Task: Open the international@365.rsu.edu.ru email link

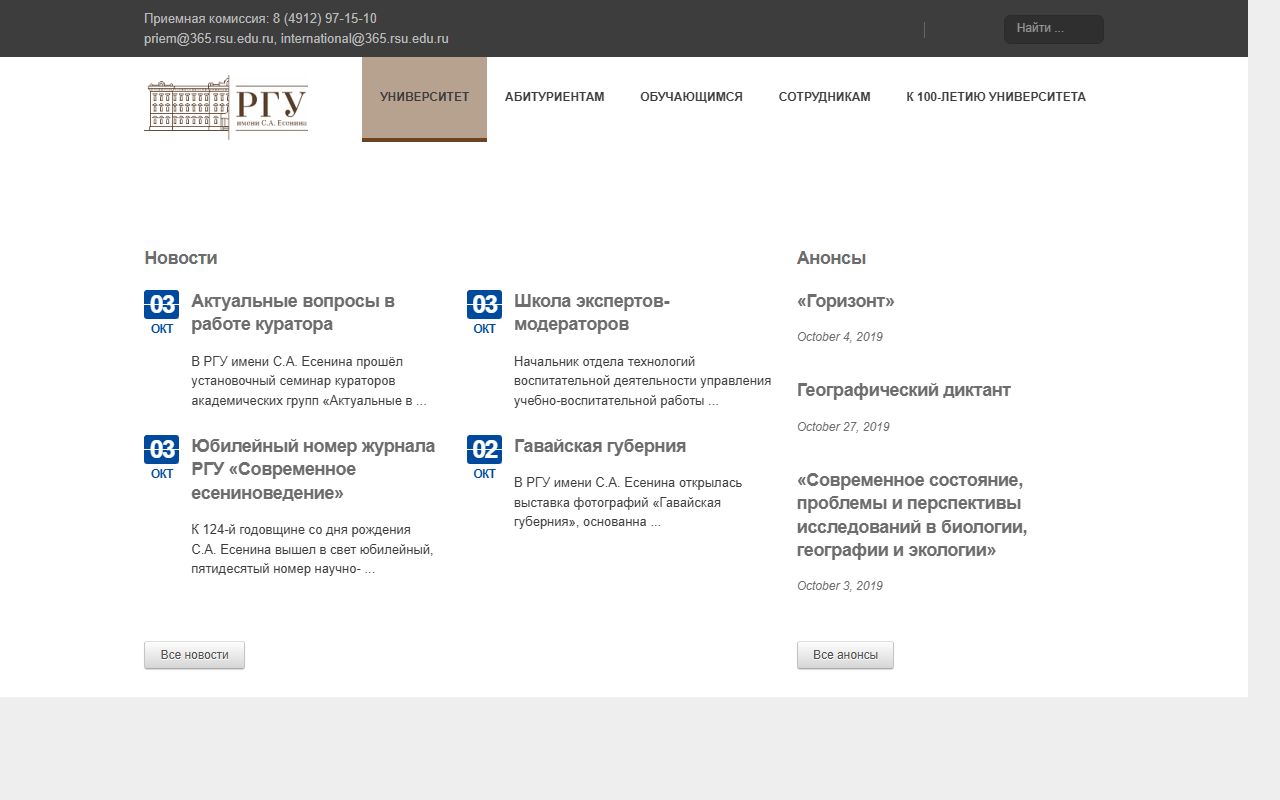Action: coord(364,39)
